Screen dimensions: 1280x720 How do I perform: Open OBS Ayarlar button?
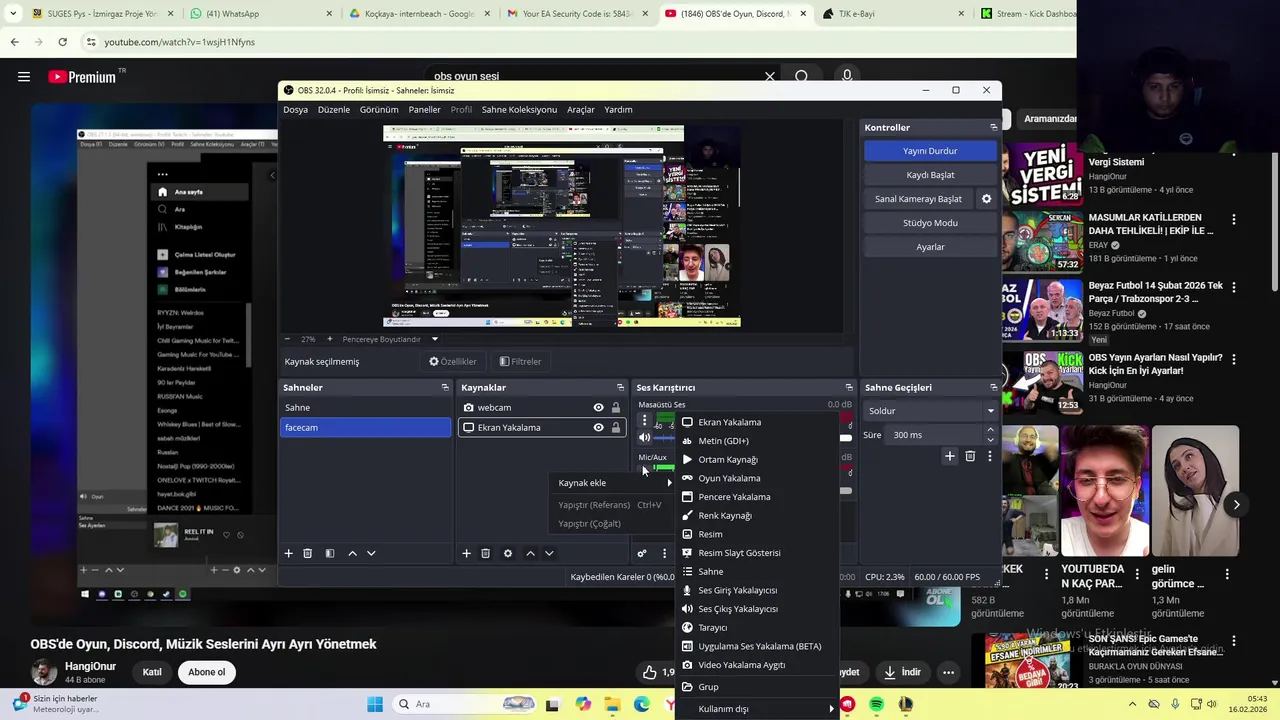coord(930,247)
